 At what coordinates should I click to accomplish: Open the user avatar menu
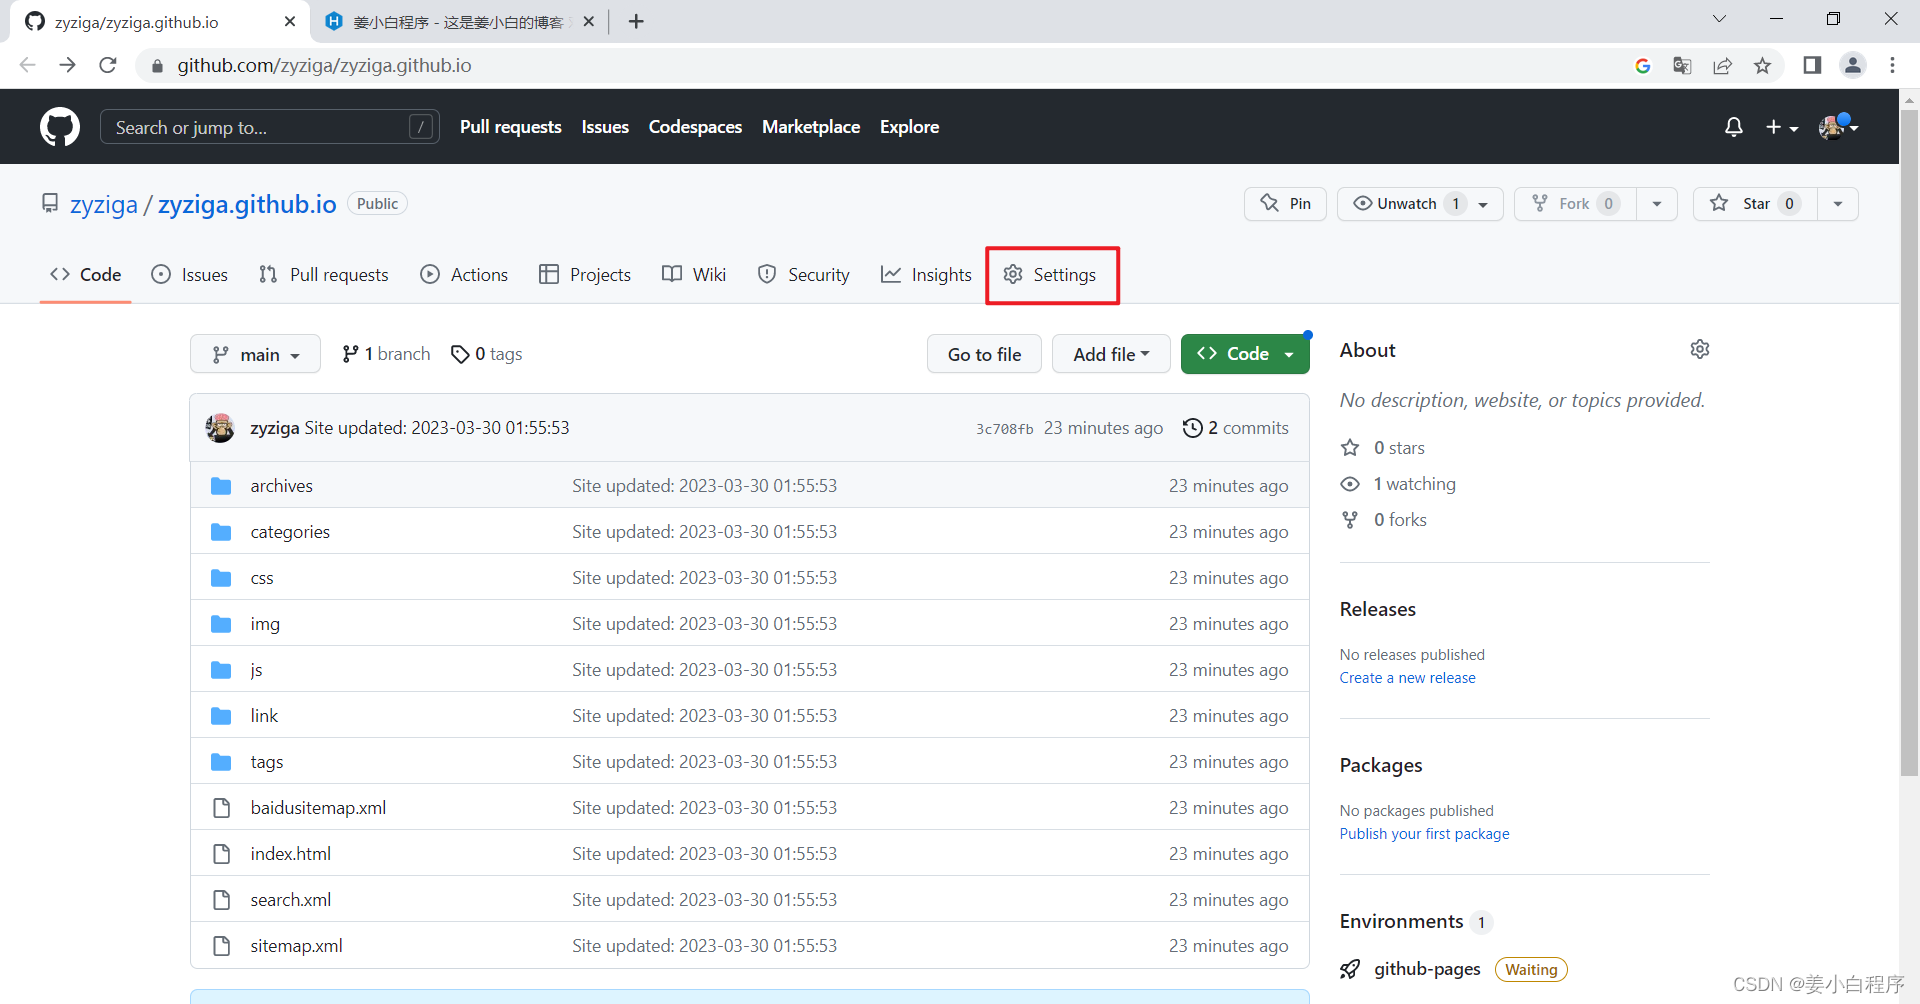(x=1838, y=126)
